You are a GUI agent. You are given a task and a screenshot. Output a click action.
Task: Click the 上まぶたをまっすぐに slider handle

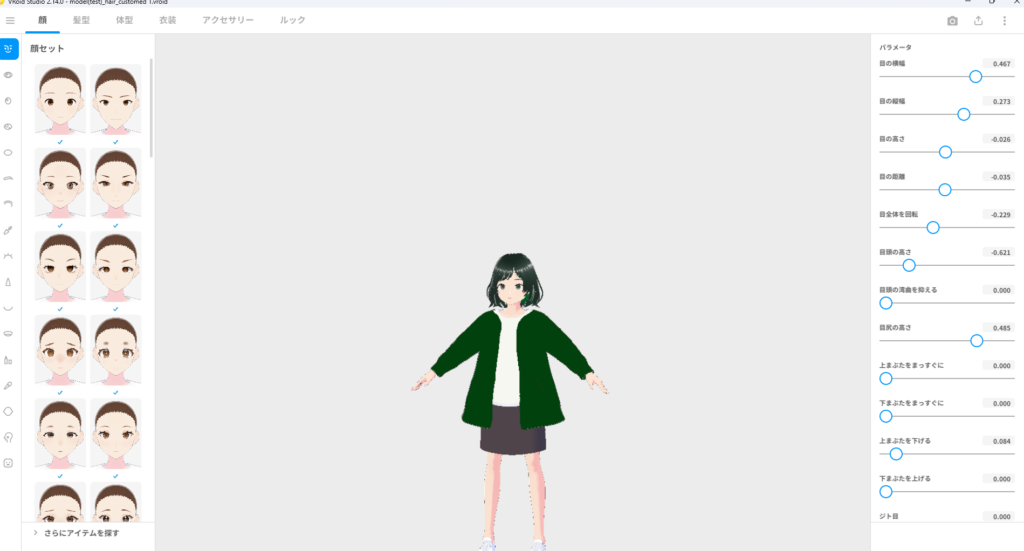pyautogui.click(x=886, y=379)
